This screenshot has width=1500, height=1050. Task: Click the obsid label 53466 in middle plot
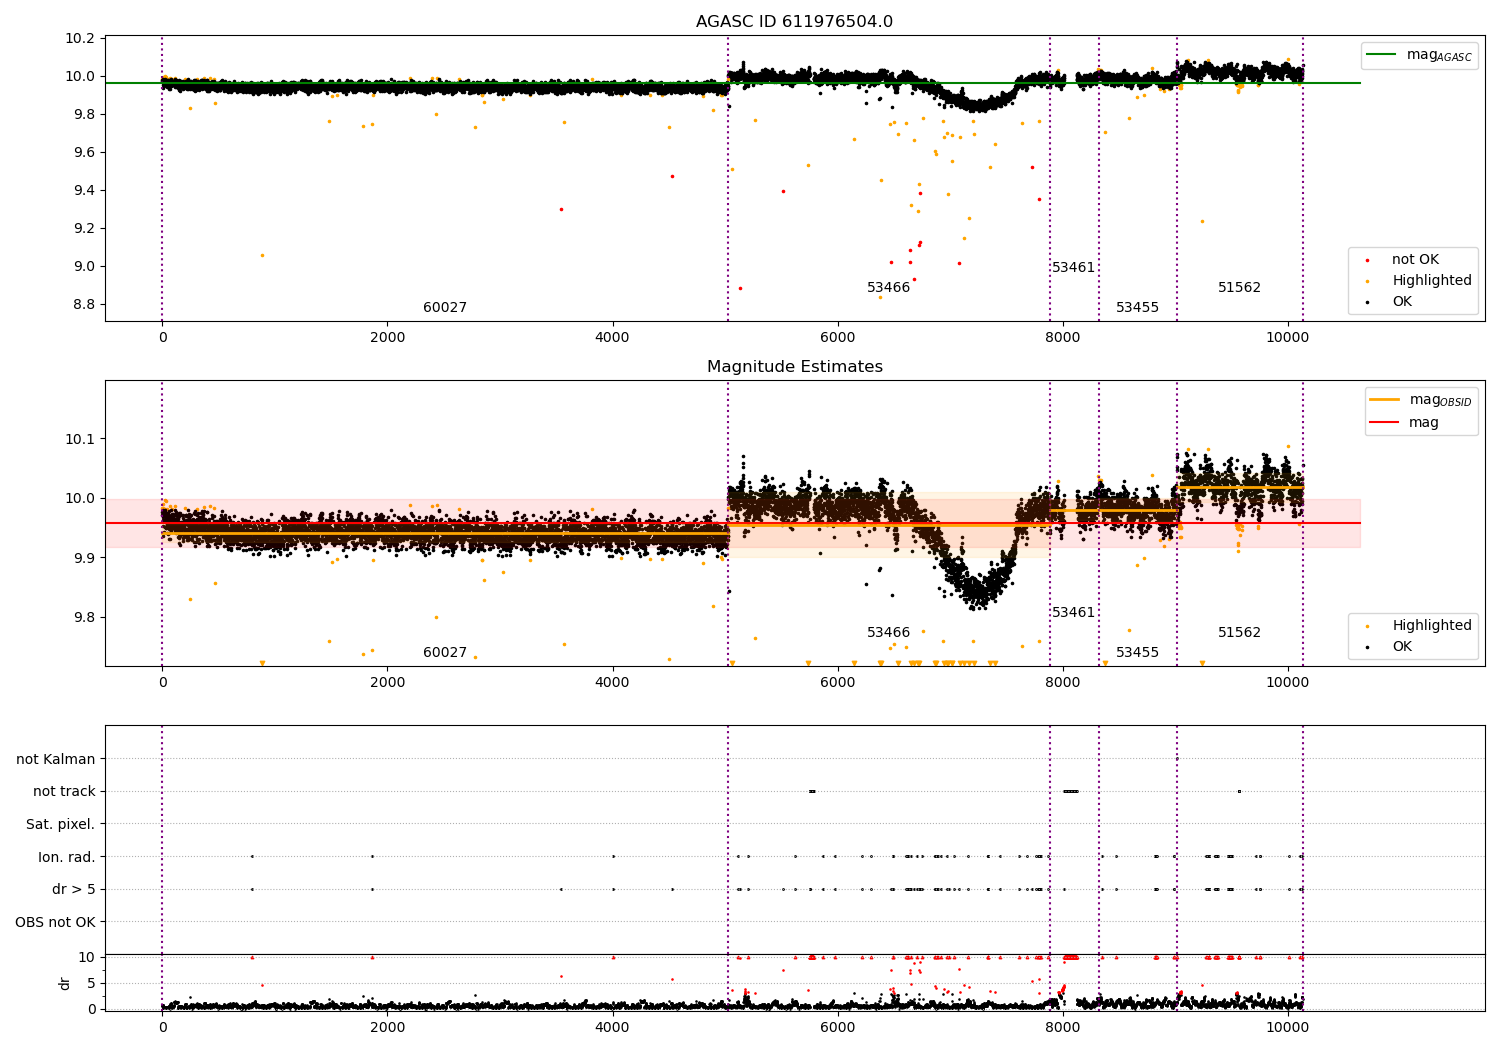(x=889, y=633)
